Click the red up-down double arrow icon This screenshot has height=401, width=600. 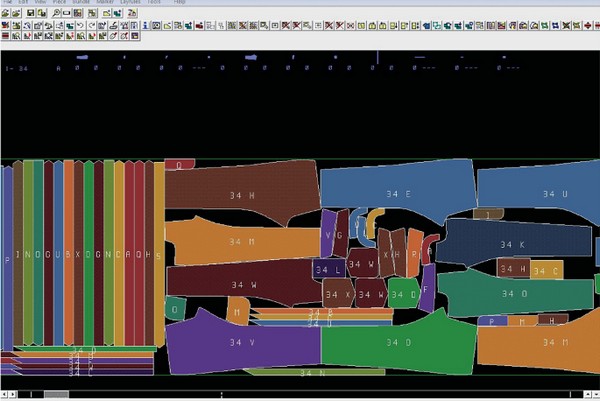coord(588,26)
